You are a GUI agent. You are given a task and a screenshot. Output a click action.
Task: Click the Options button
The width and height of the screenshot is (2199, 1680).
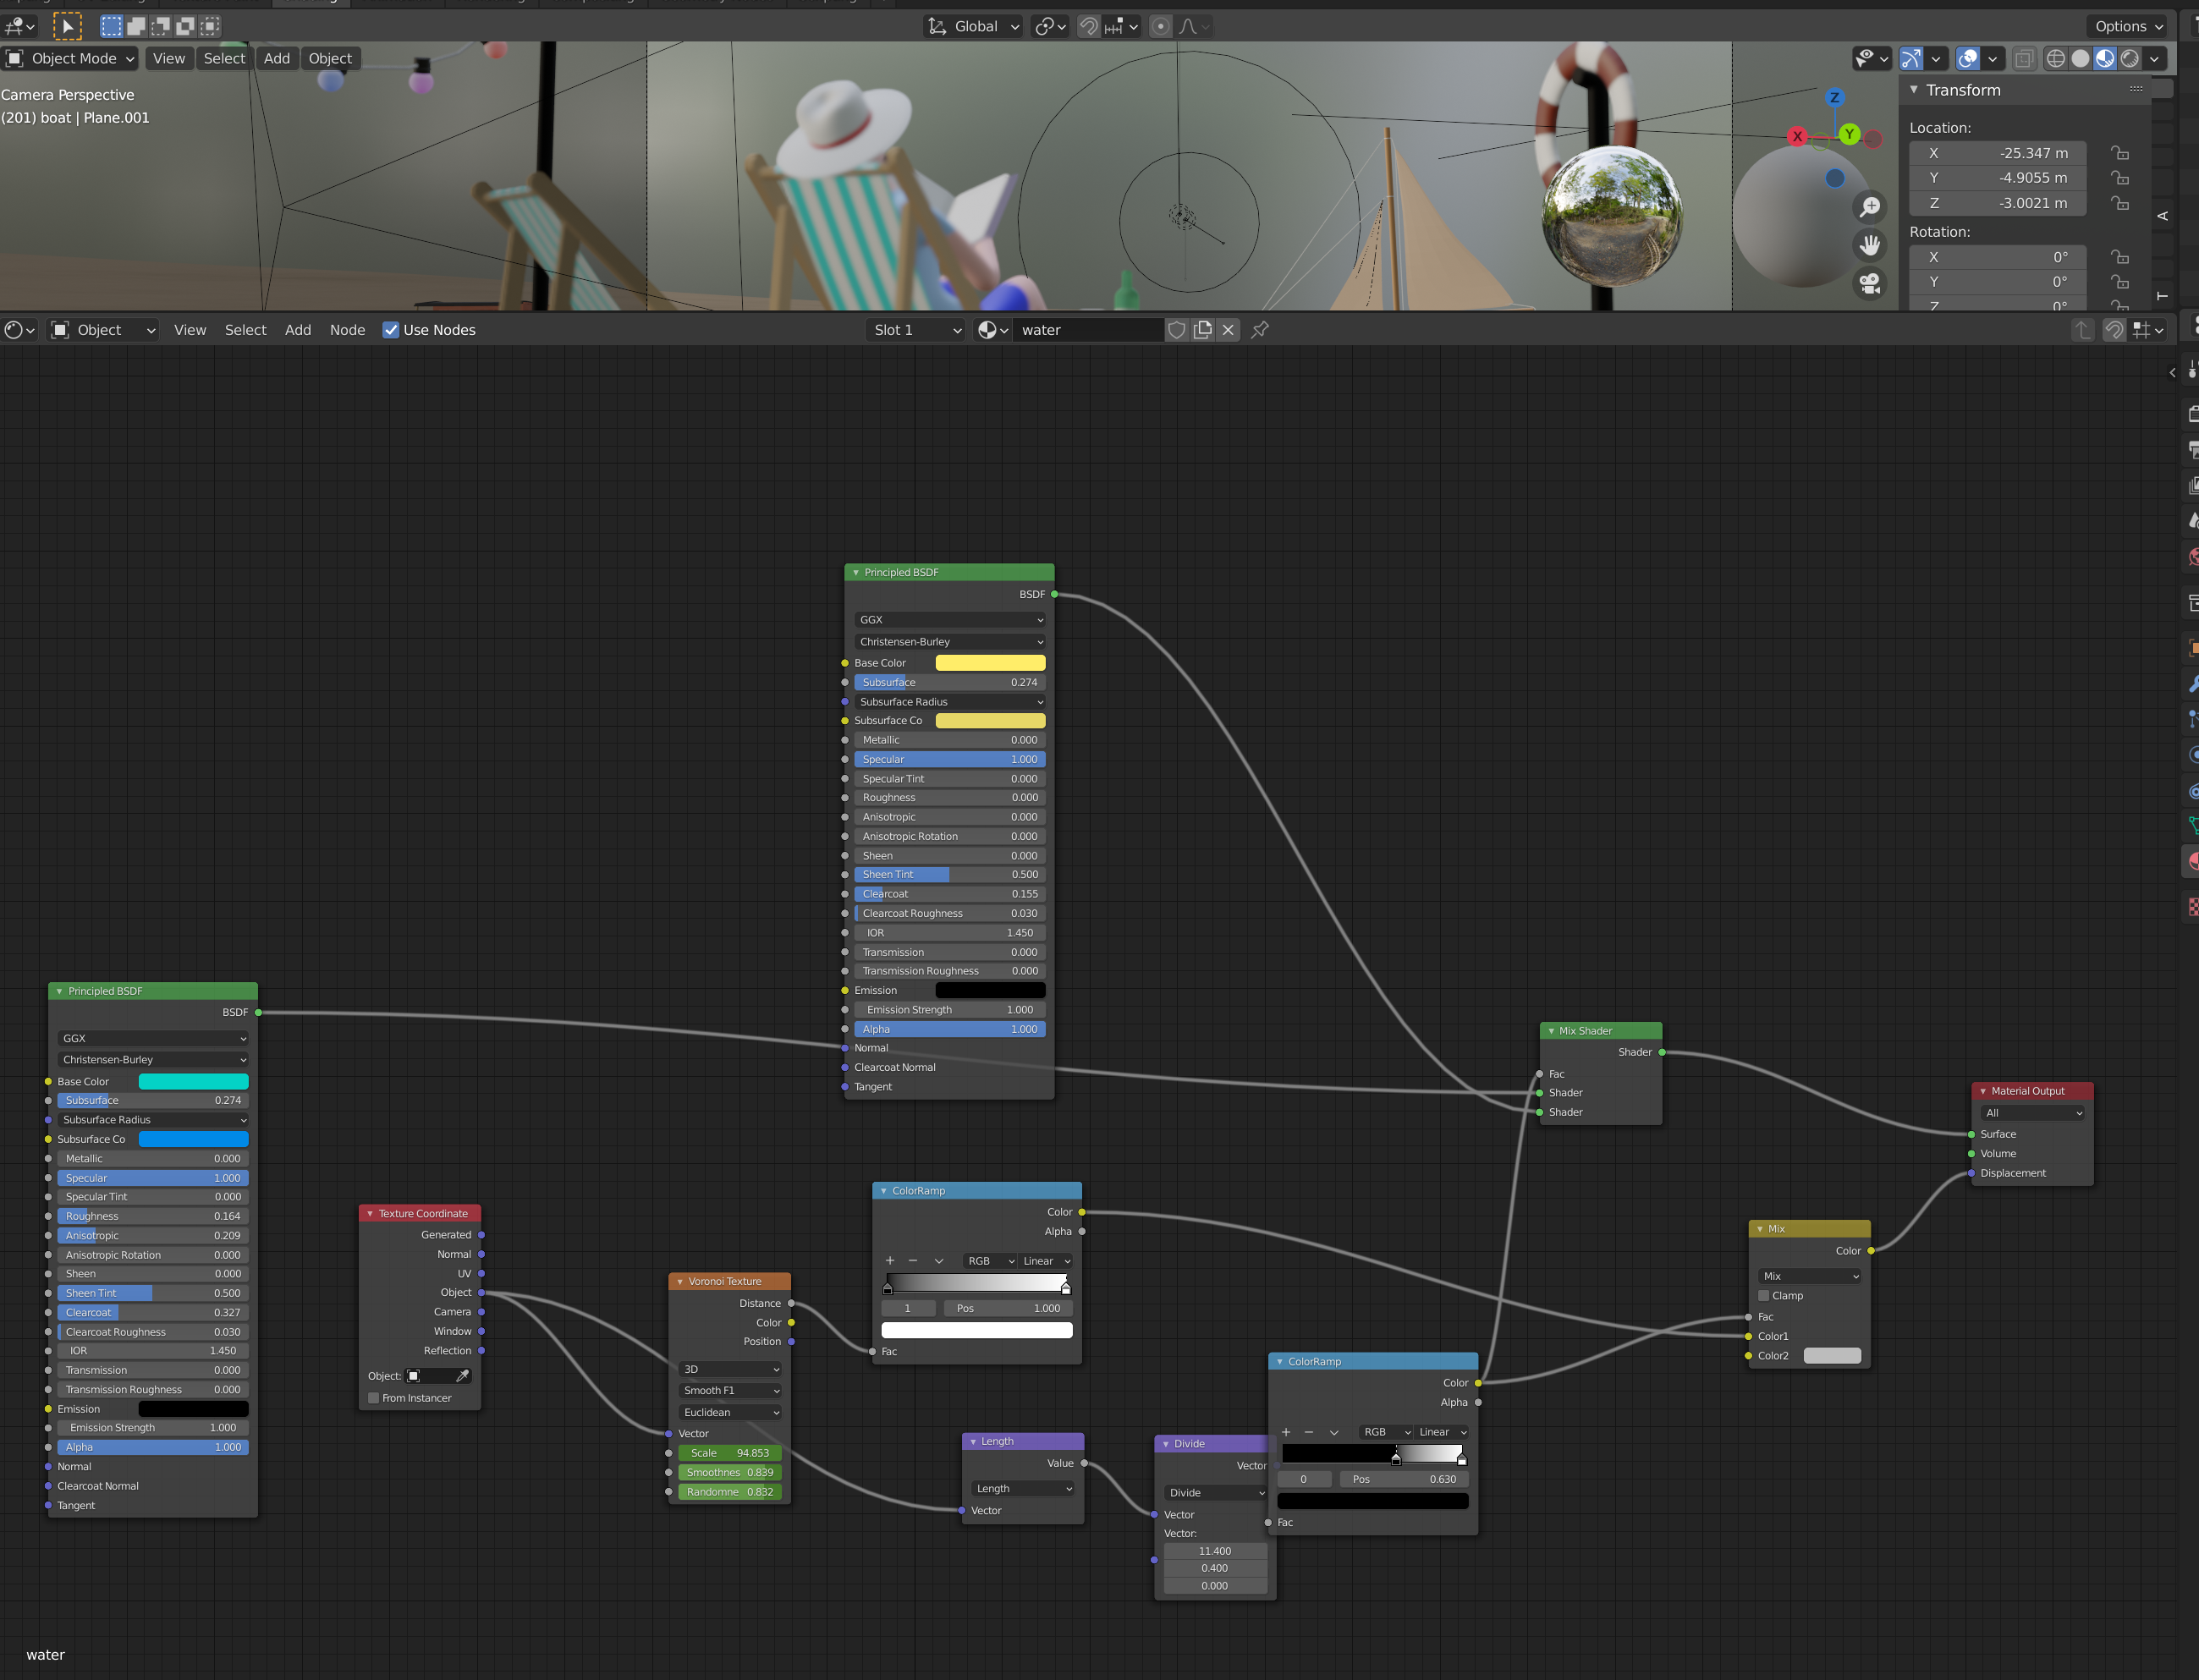[2128, 26]
